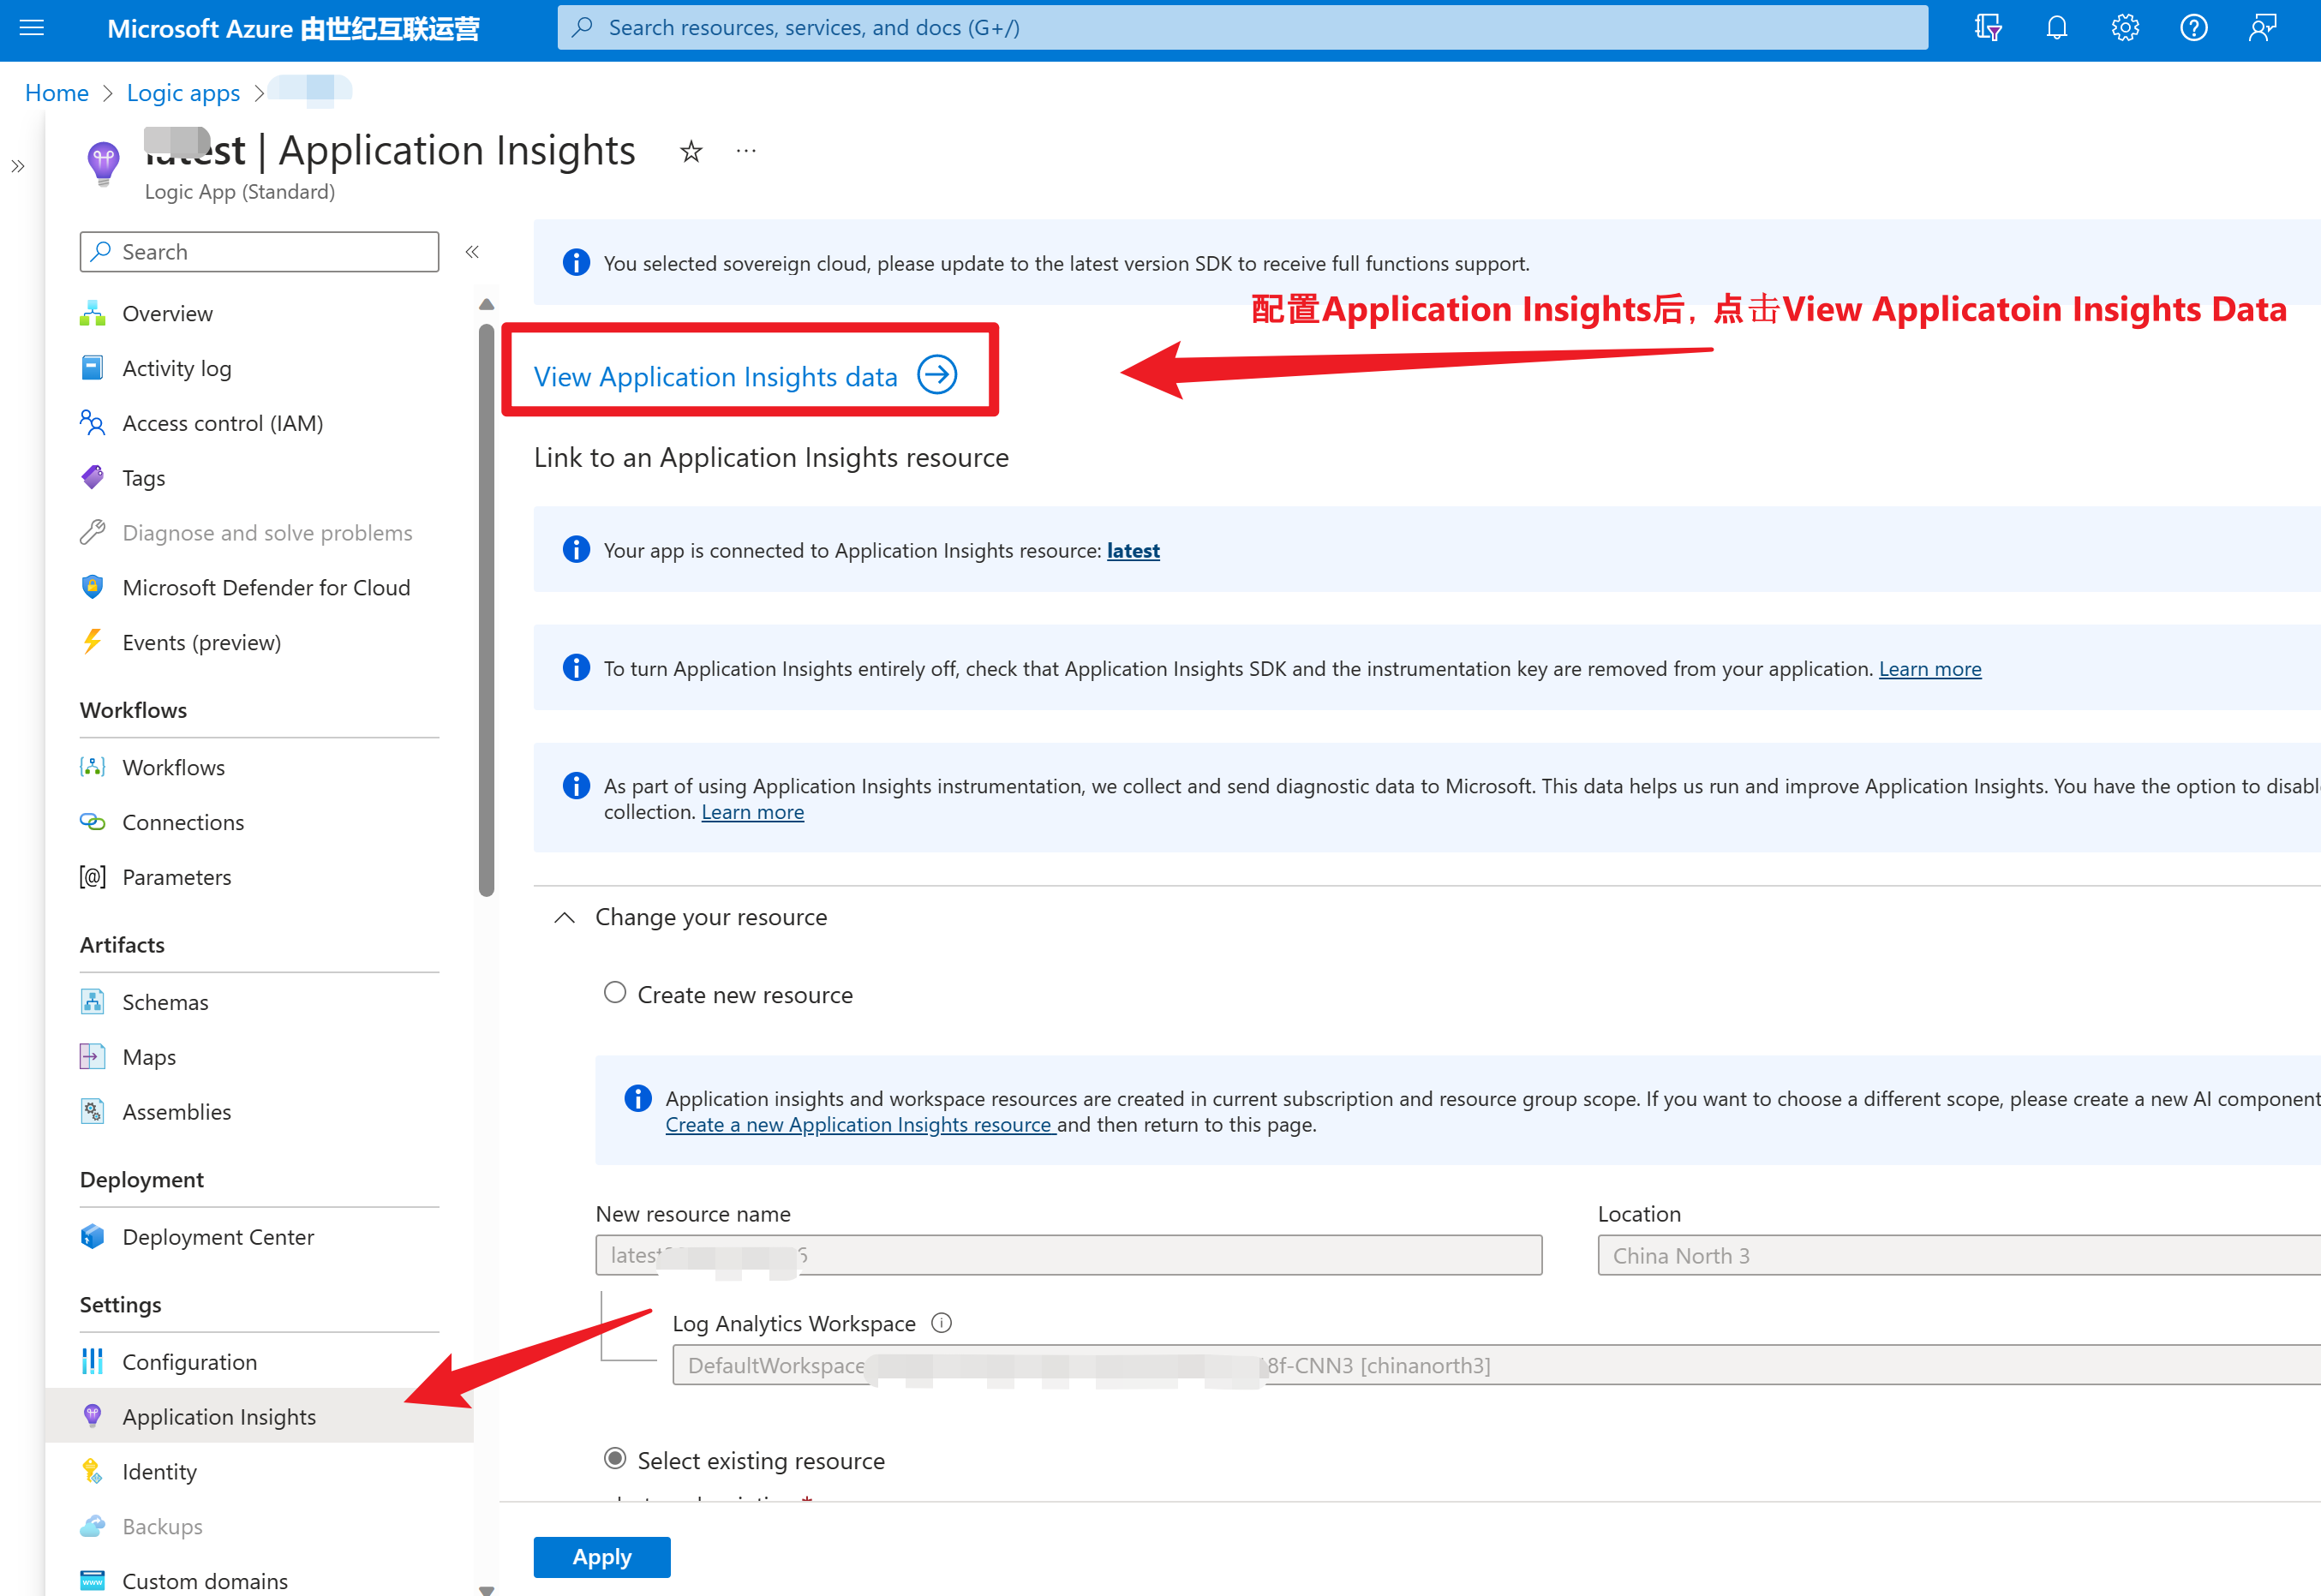Go to Workflows in the sidebar

point(173,767)
